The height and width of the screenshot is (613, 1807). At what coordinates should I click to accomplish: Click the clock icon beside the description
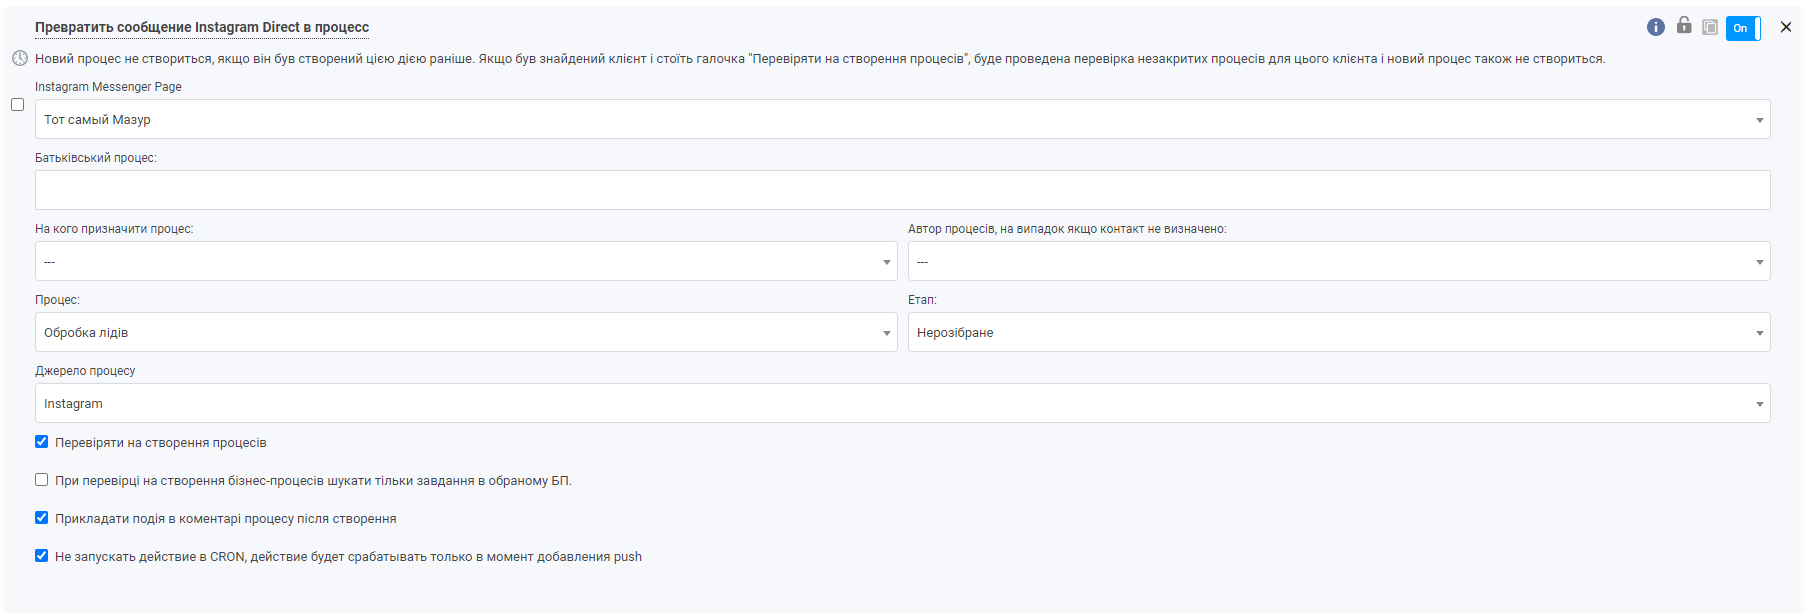point(20,58)
